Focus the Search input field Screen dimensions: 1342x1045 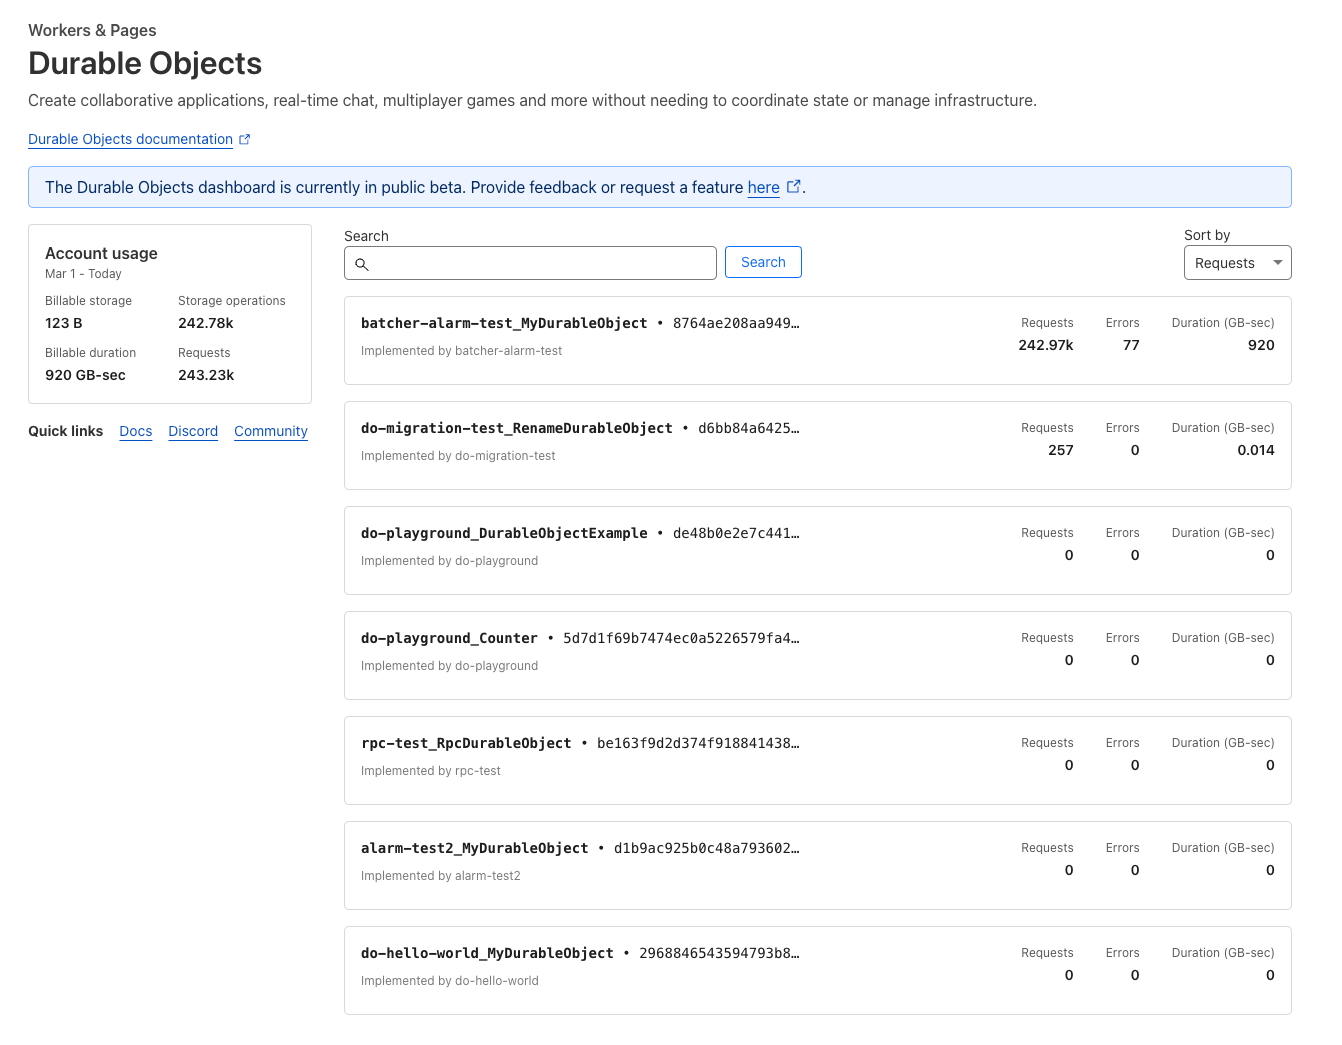coord(530,263)
